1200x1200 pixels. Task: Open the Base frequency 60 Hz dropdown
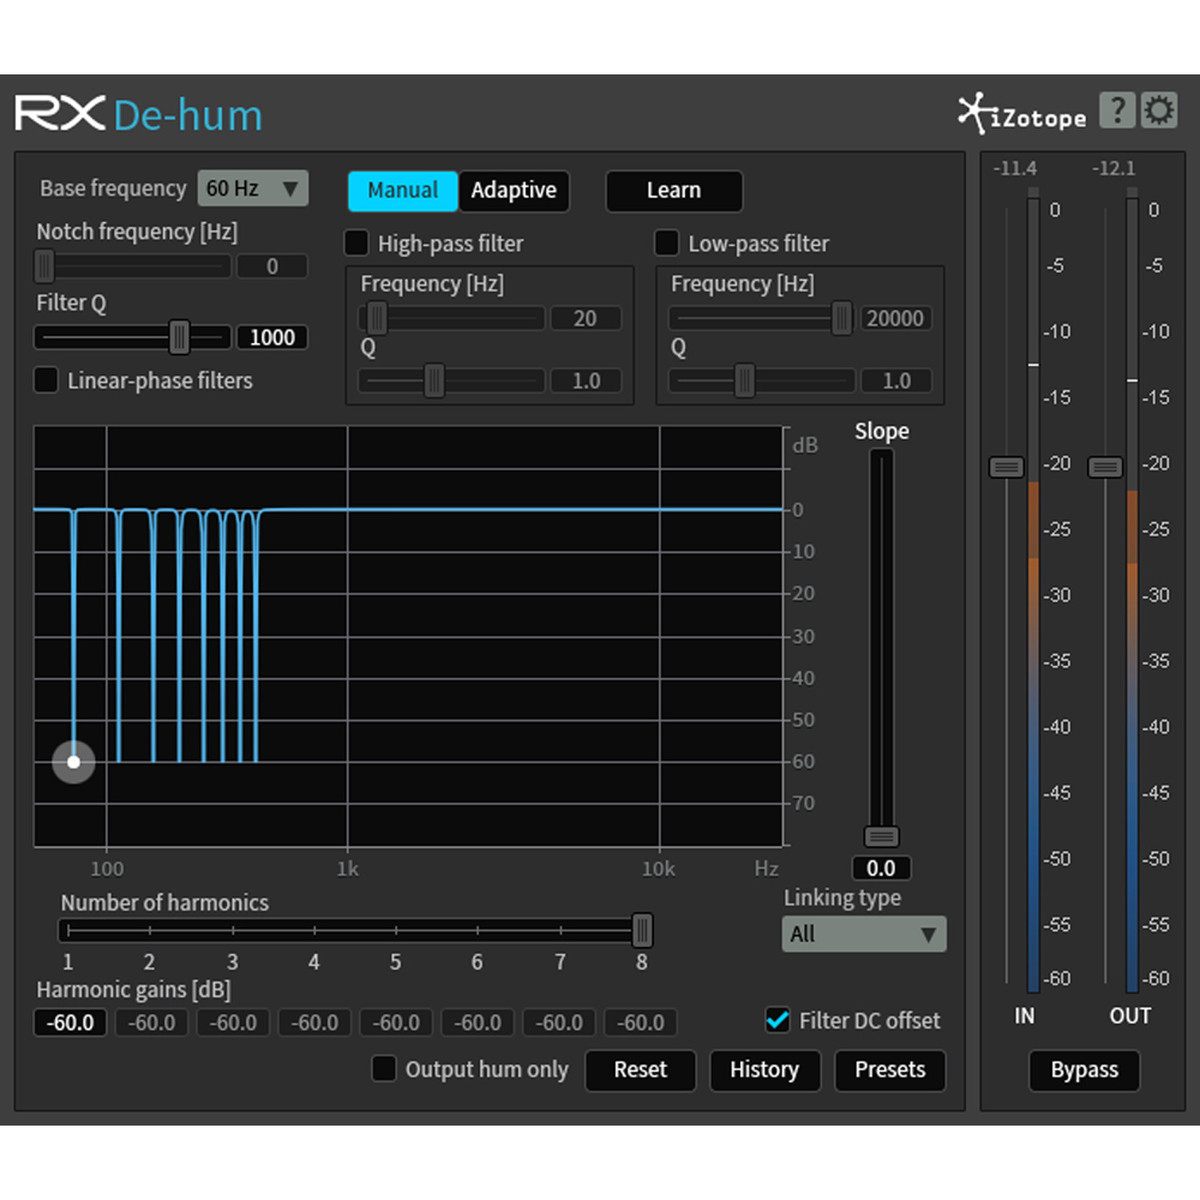click(253, 188)
